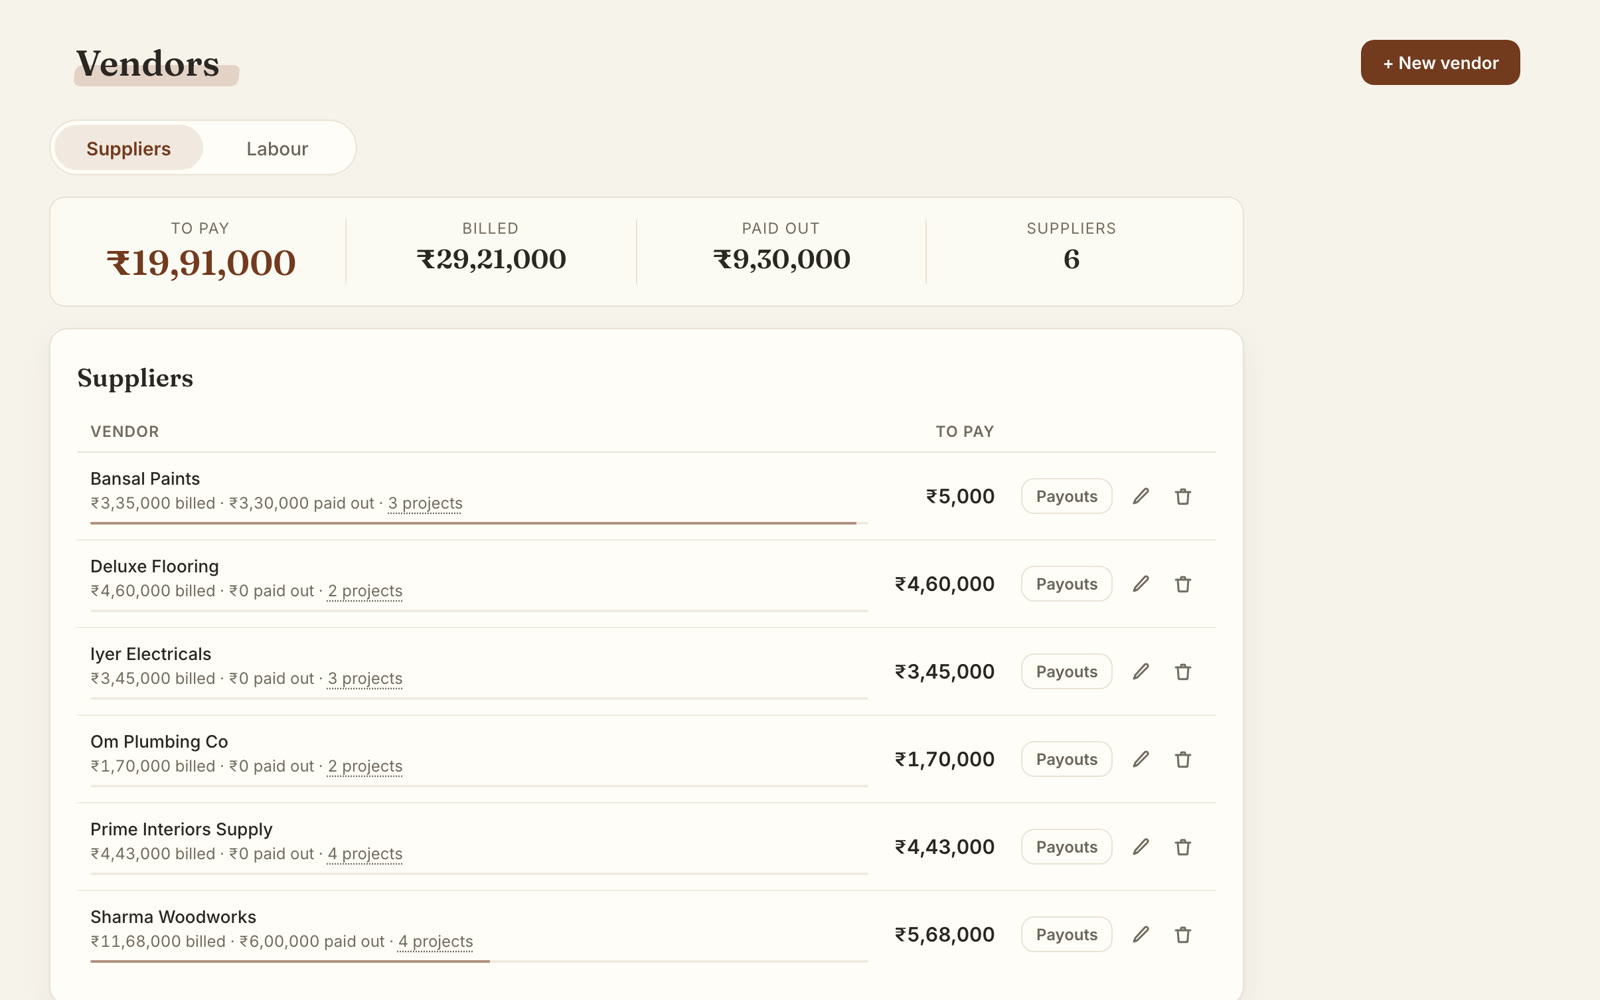Click the TO PAY column header
1600x1000 pixels.
tap(965, 432)
